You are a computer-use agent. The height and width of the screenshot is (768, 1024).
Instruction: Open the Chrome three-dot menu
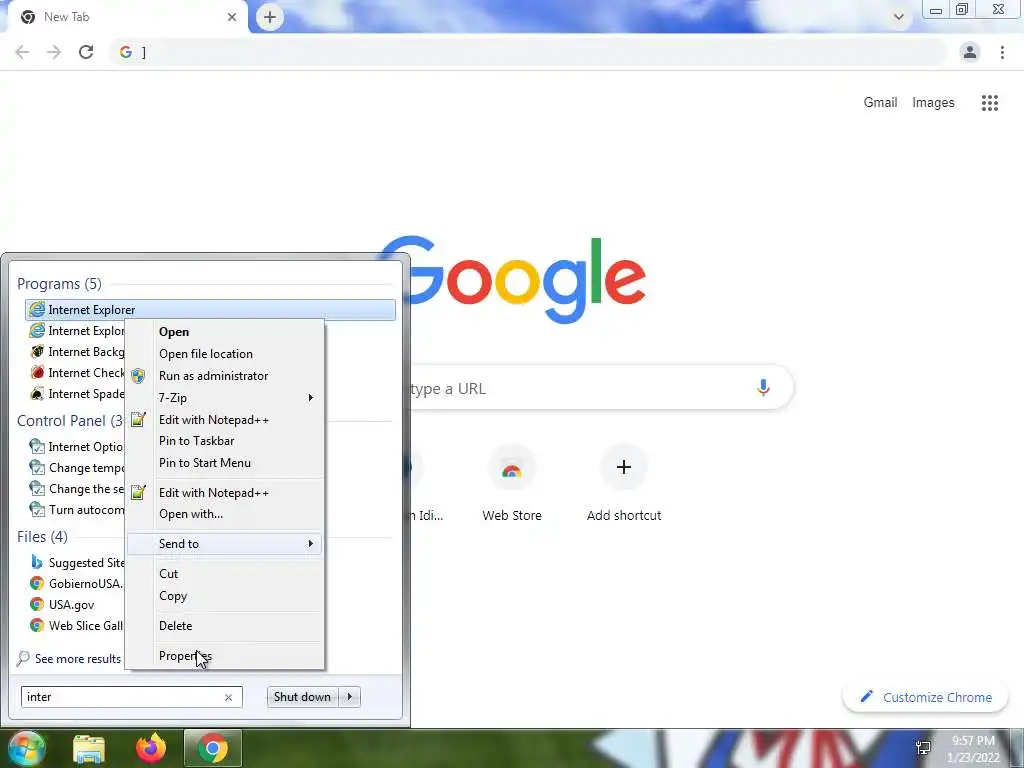point(1002,52)
